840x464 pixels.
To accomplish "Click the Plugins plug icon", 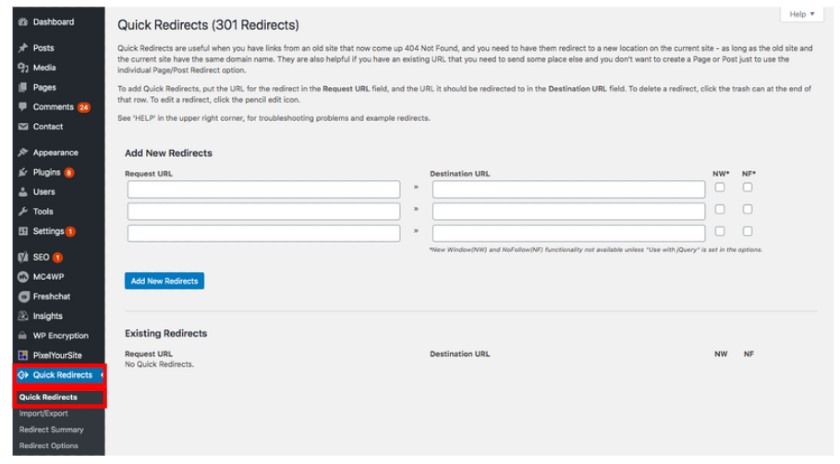I will 22,172.
